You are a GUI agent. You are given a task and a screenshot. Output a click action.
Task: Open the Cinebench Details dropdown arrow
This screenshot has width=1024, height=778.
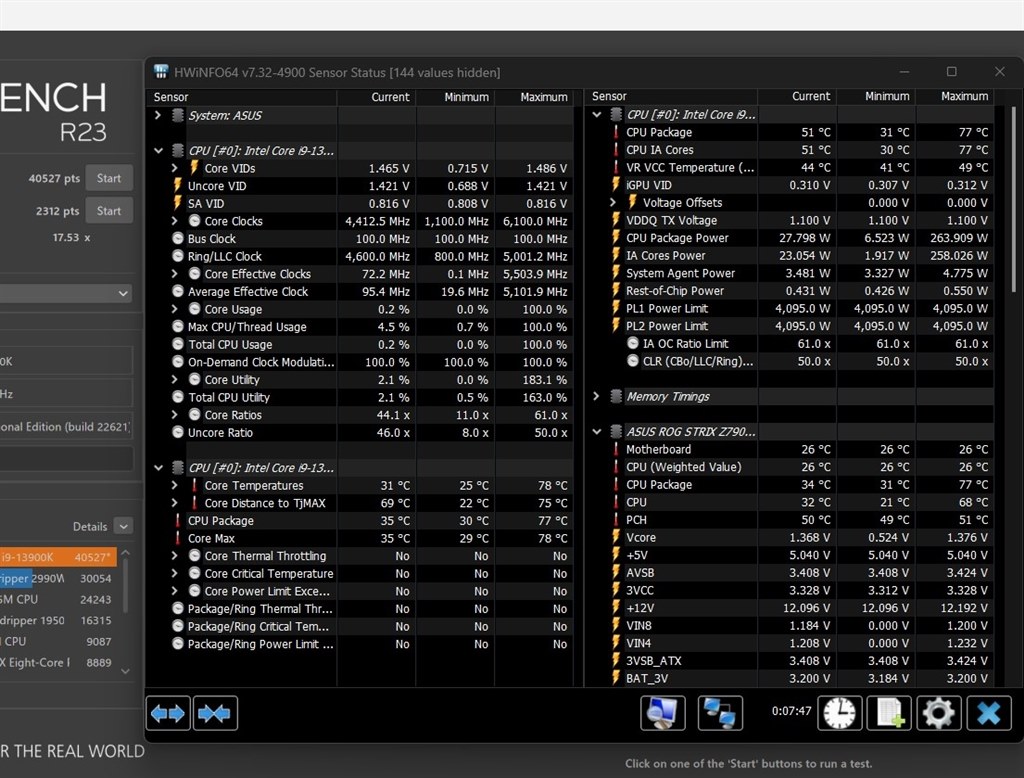point(123,526)
